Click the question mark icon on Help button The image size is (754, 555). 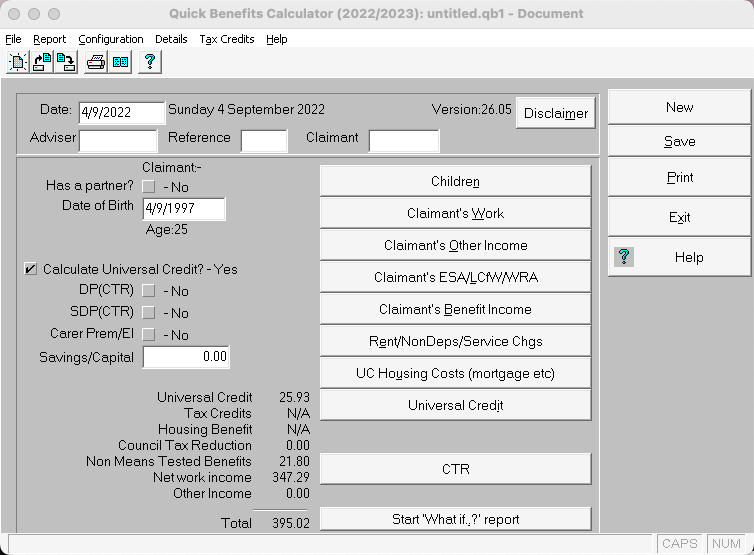coord(624,257)
